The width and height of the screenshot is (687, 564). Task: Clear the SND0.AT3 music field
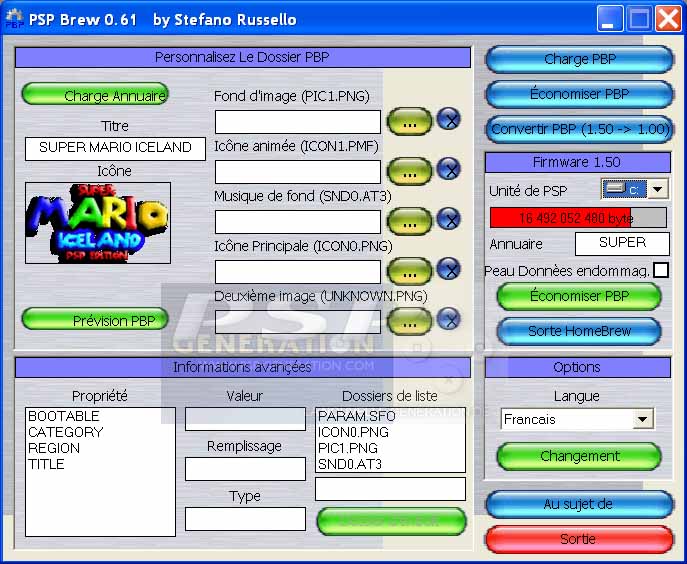tap(449, 219)
